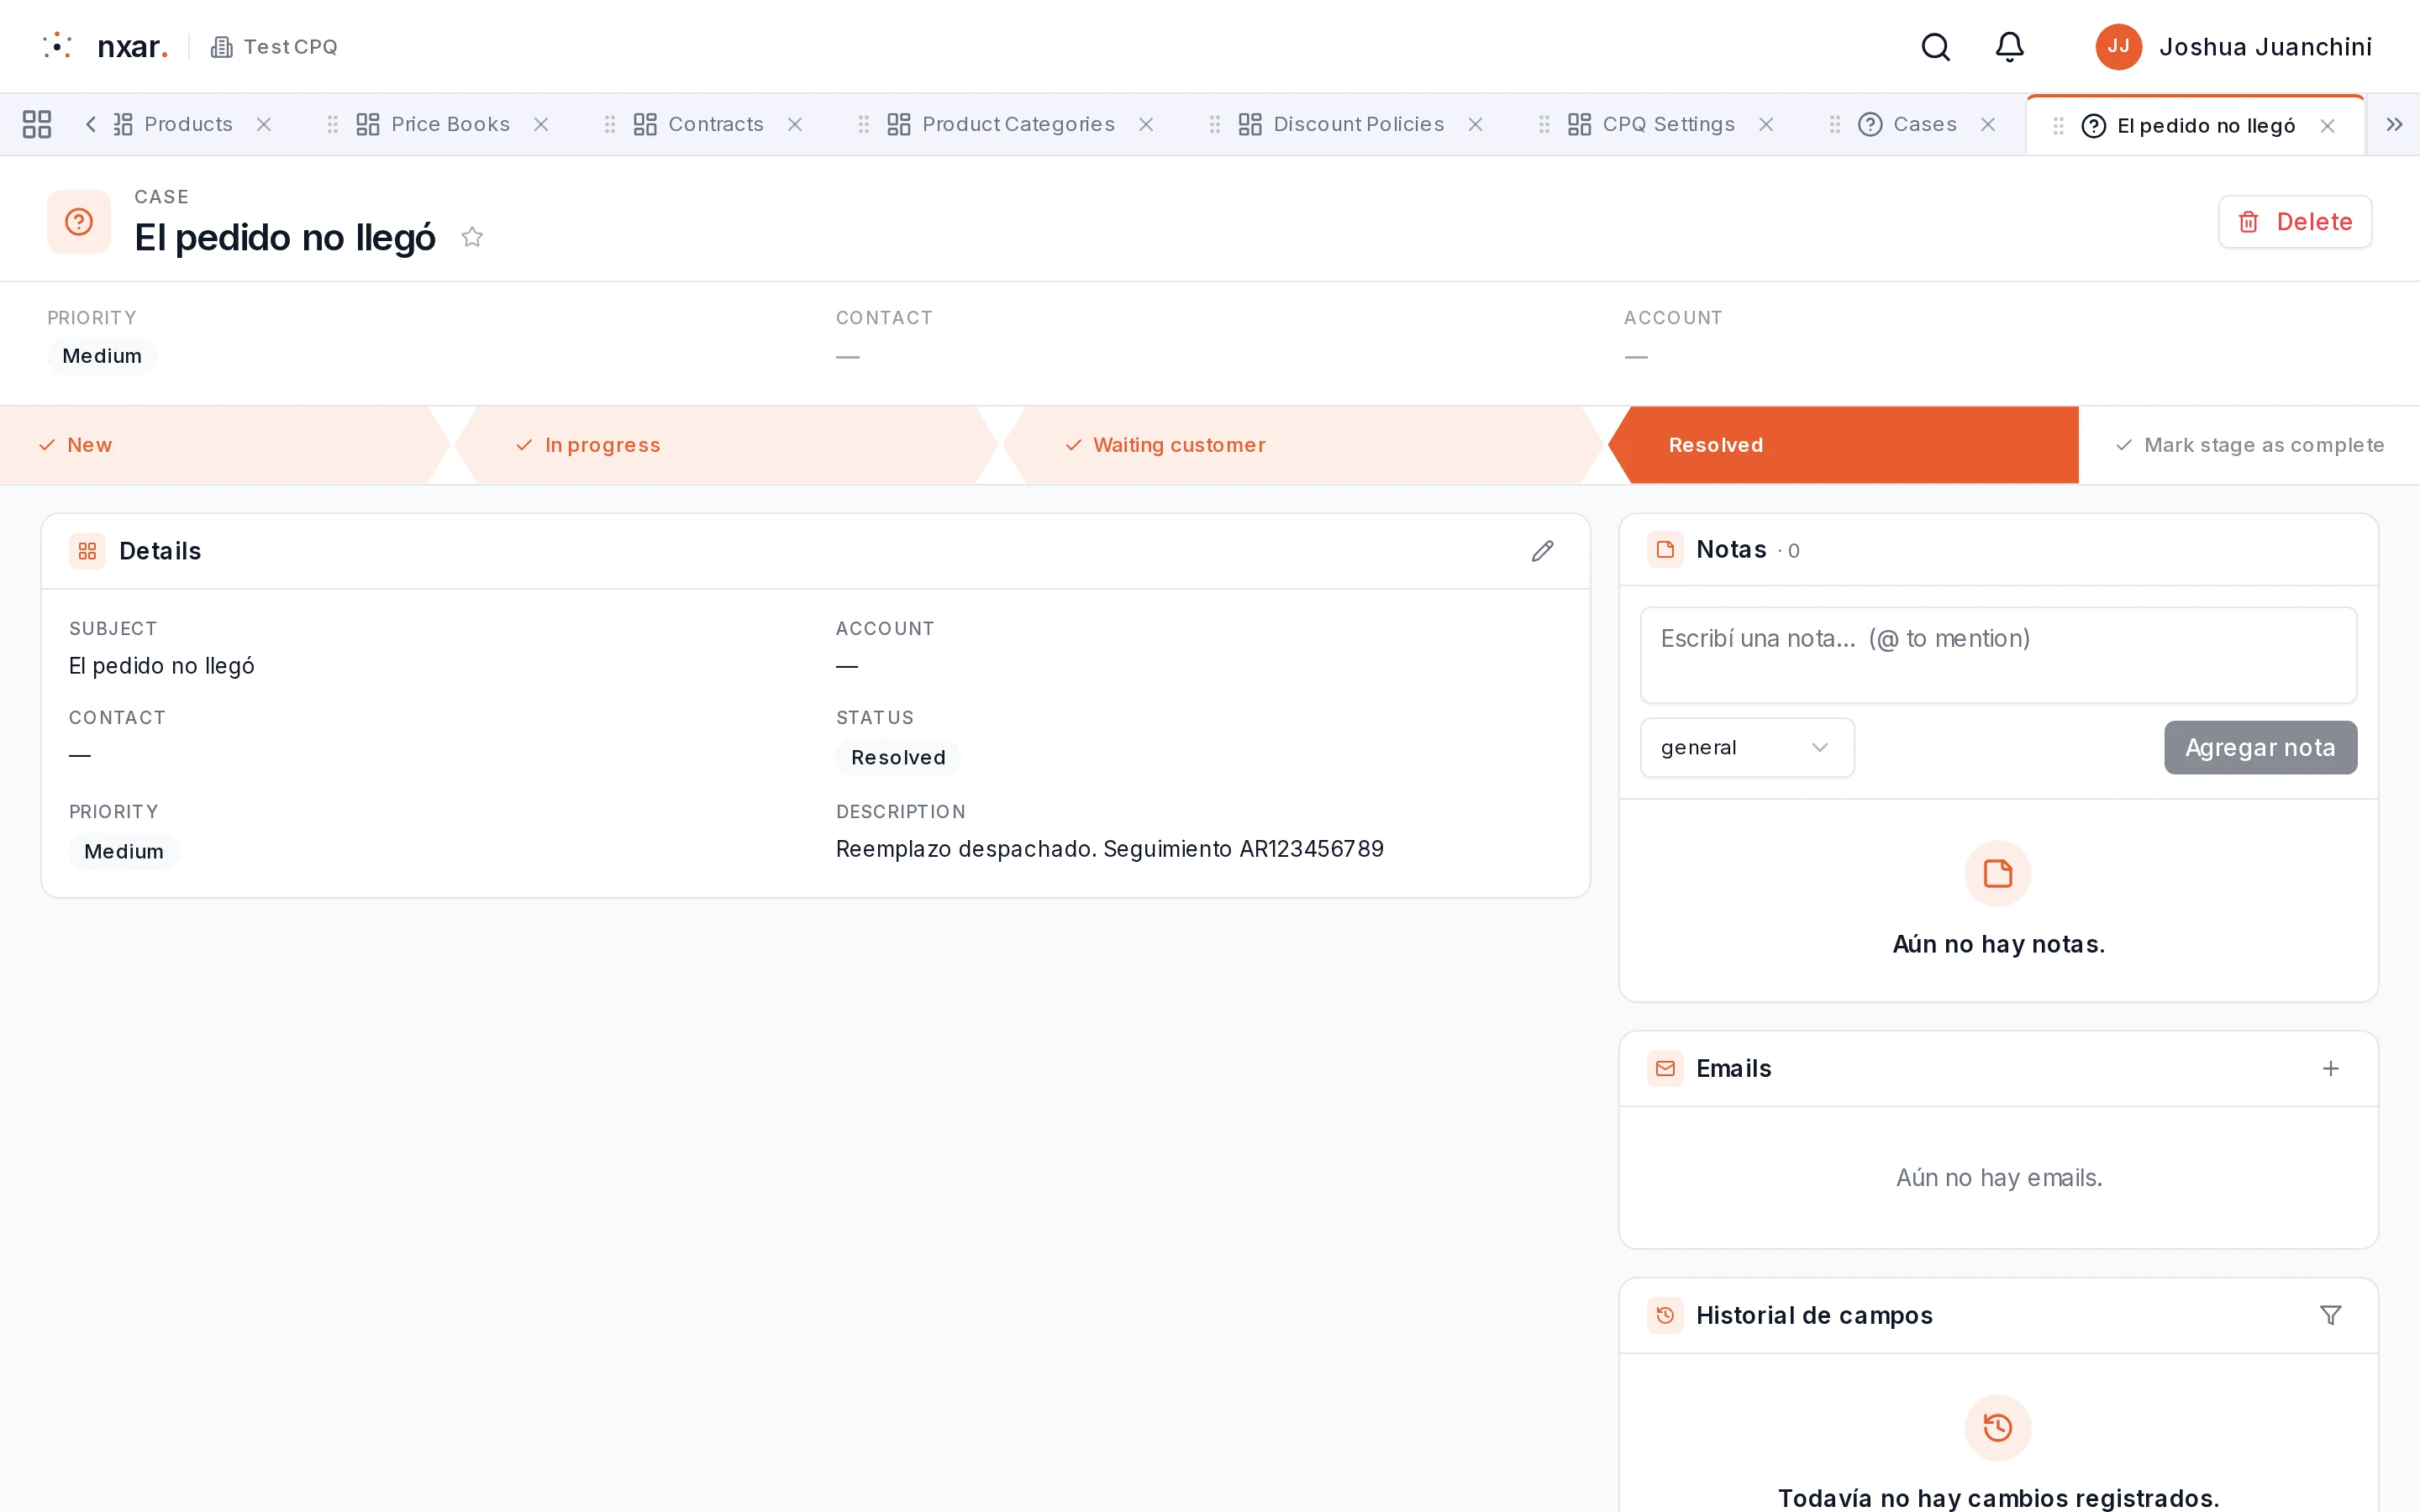Screen dimensions: 2420x1512
Task: Close the Discount Policies tab
Action: pyautogui.click(x=1475, y=124)
